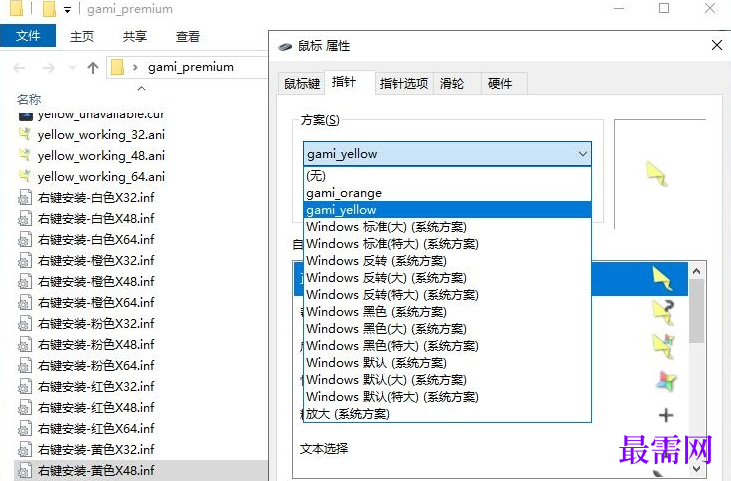Image resolution: width=731 pixels, height=481 pixels.
Task: Click the 右键安装-黄色X48.inf file icon
Action: pos(25,470)
